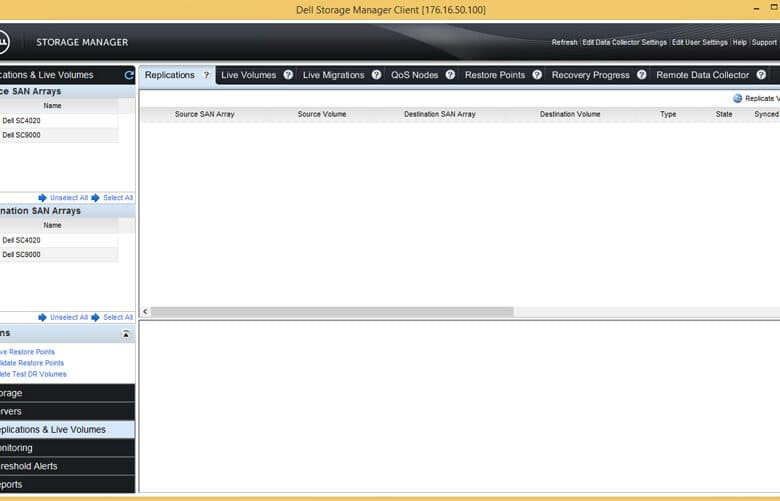Click the Validate Restore Points action link
Screen dimensions: 780x501
tap(32, 363)
